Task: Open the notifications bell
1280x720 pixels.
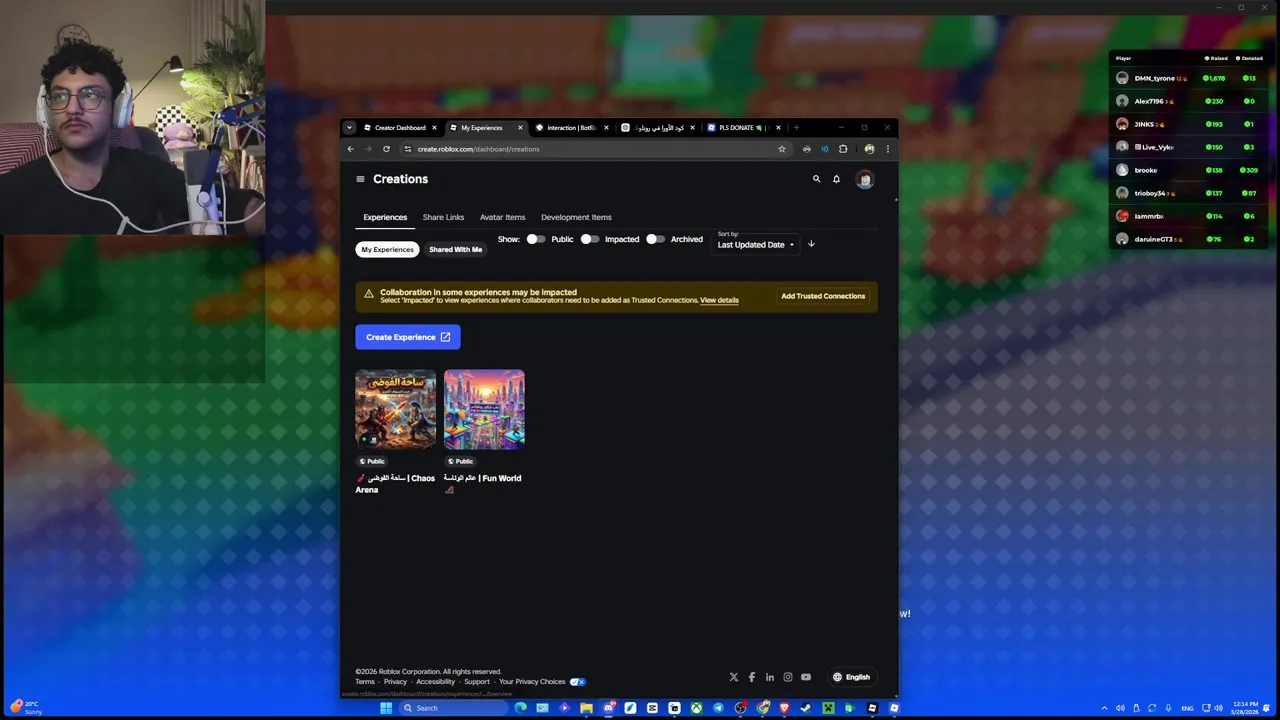Action: point(836,179)
